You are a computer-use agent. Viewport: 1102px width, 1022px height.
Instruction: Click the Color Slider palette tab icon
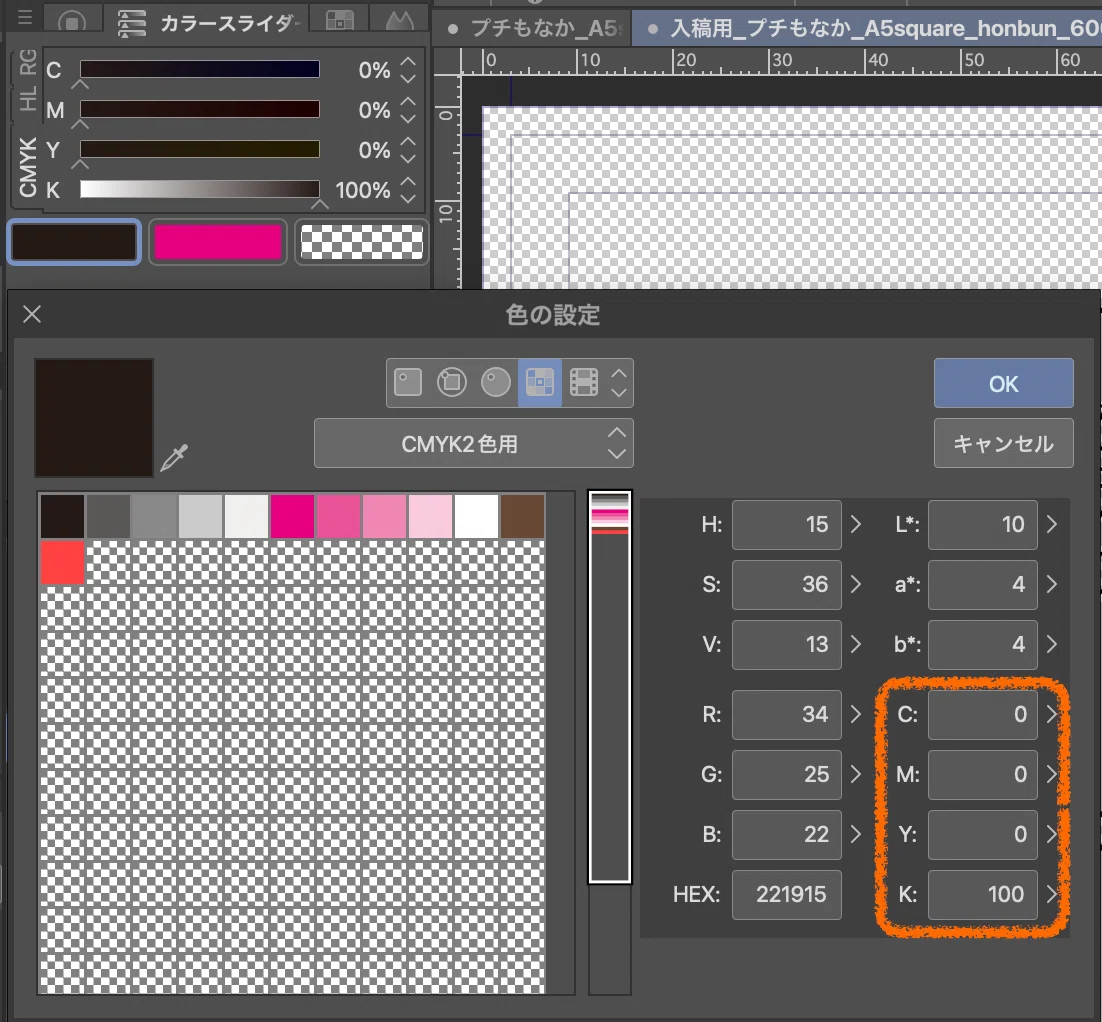tap(131, 24)
